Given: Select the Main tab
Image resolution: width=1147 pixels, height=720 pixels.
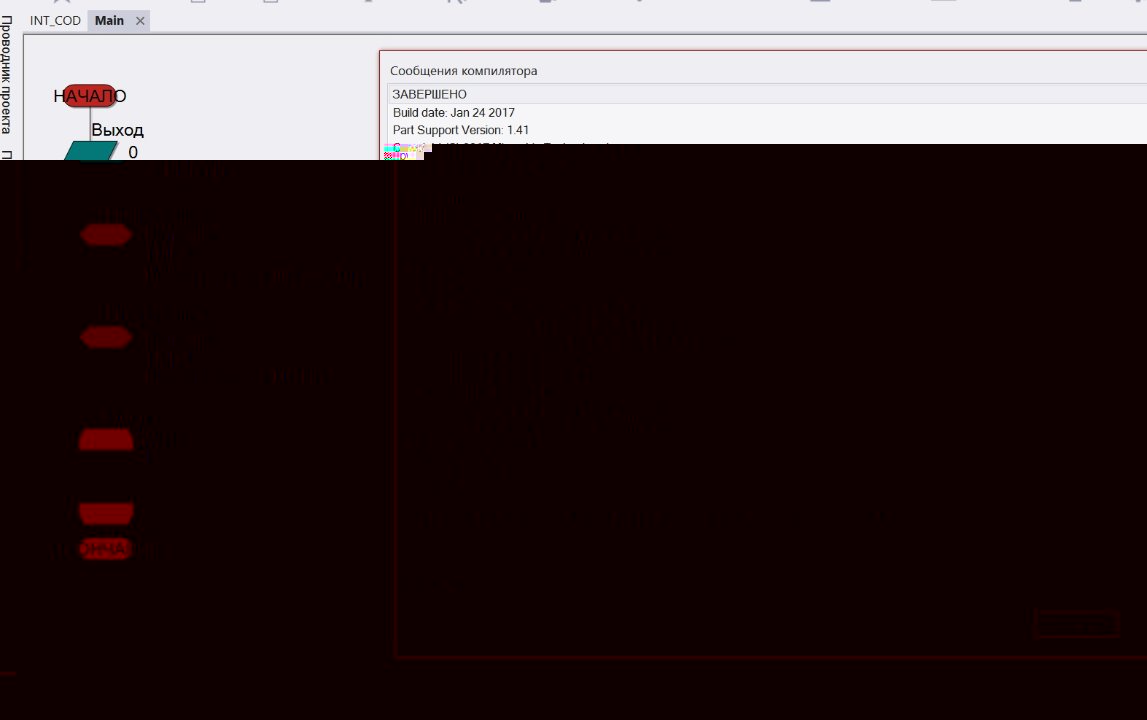Looking at the screenshot, I should click(109, 20).
